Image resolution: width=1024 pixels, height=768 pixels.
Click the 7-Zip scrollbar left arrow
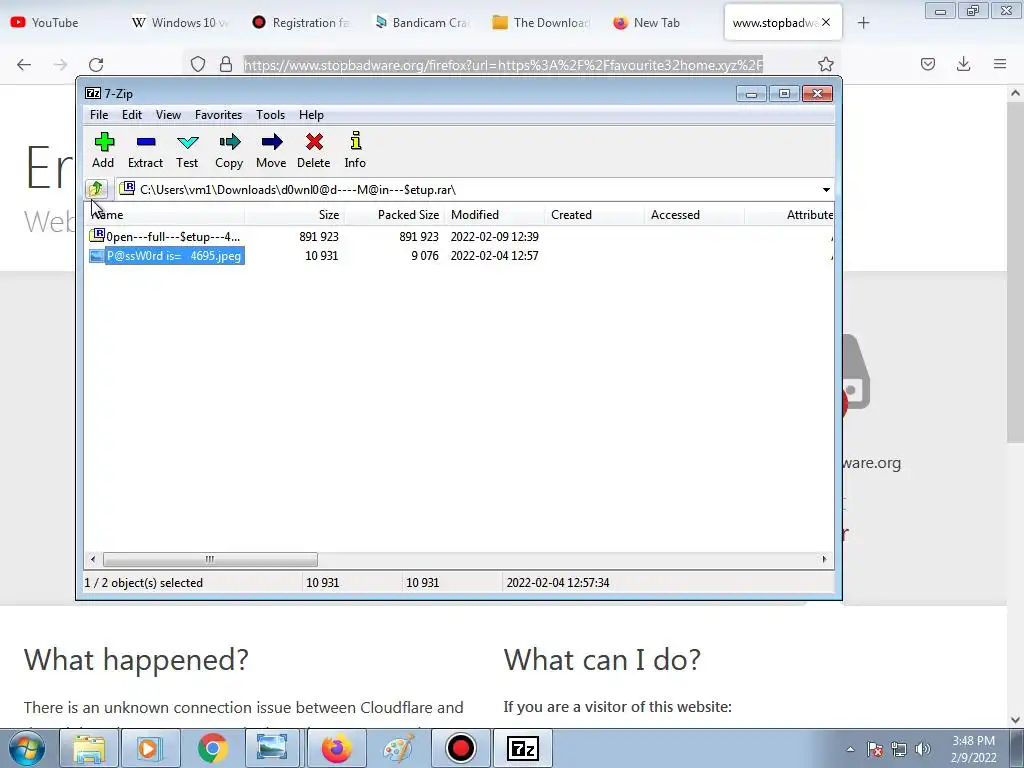pos(93,560)
